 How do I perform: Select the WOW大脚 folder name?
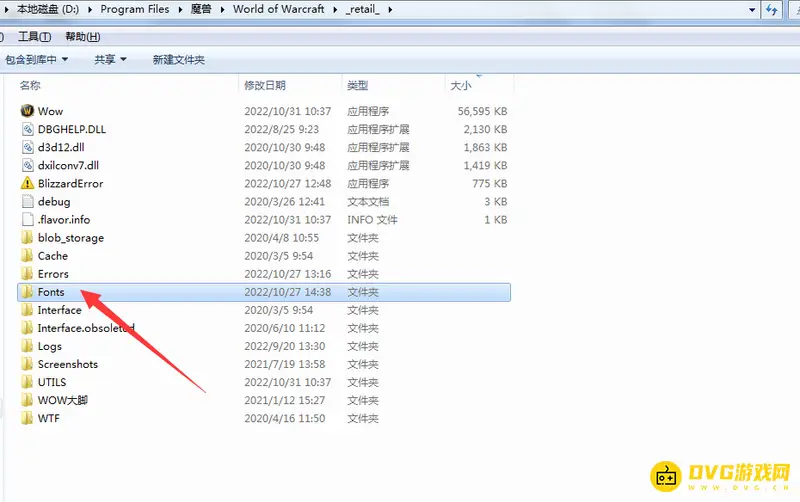63,400
